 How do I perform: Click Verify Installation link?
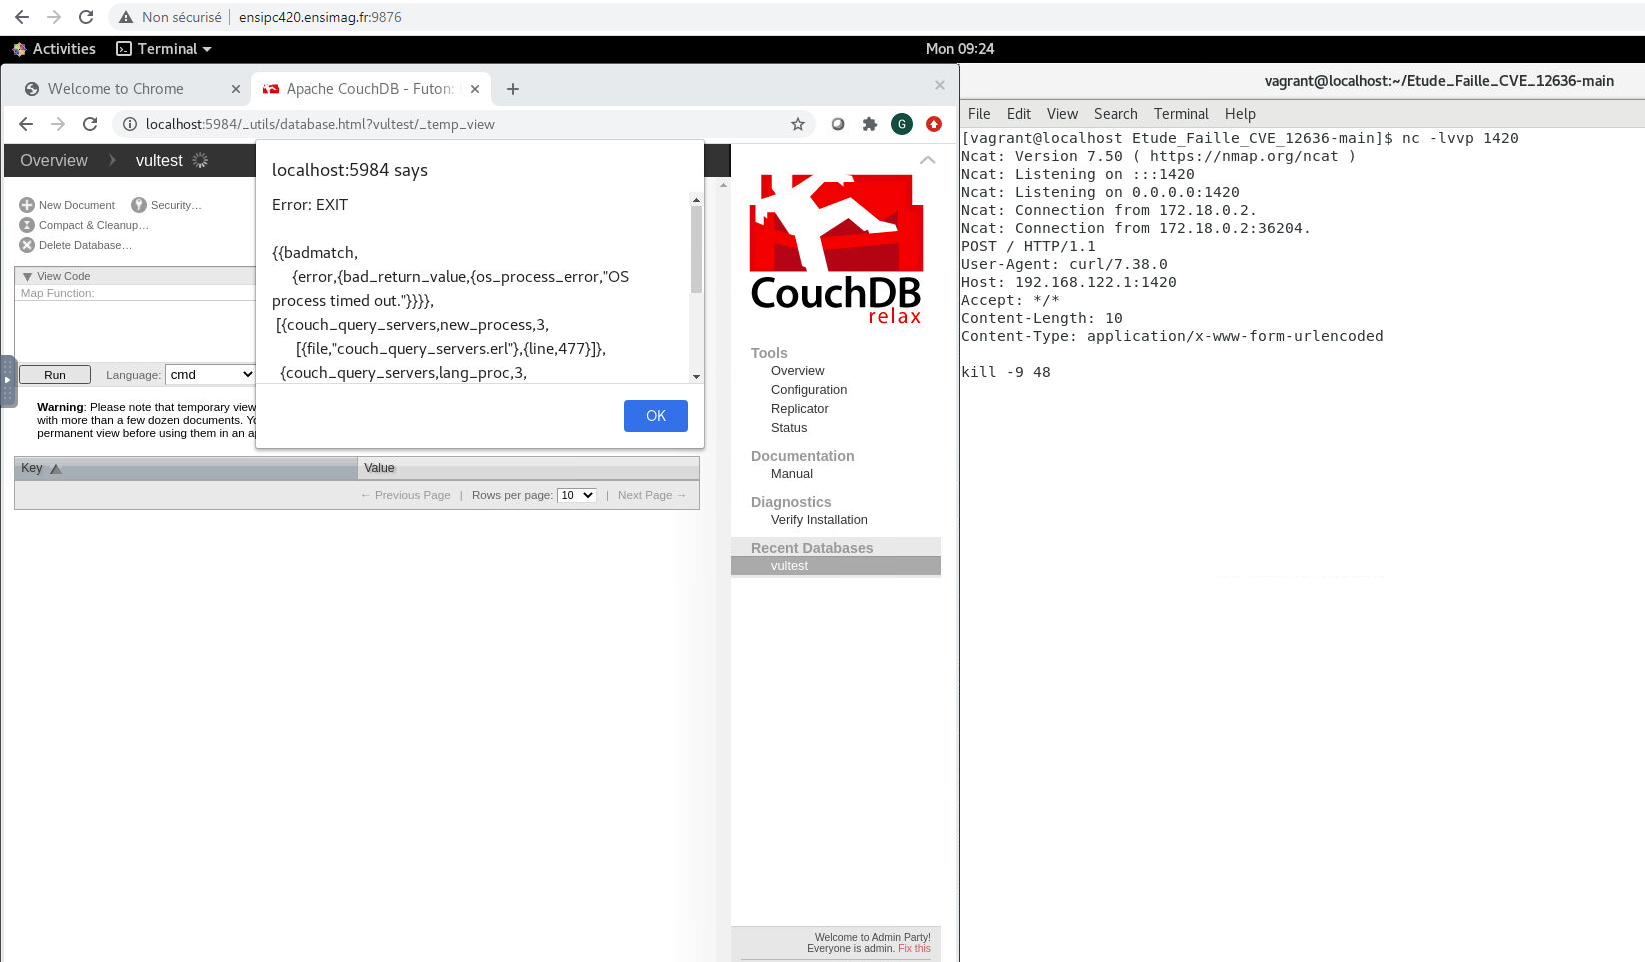point(819,520)
